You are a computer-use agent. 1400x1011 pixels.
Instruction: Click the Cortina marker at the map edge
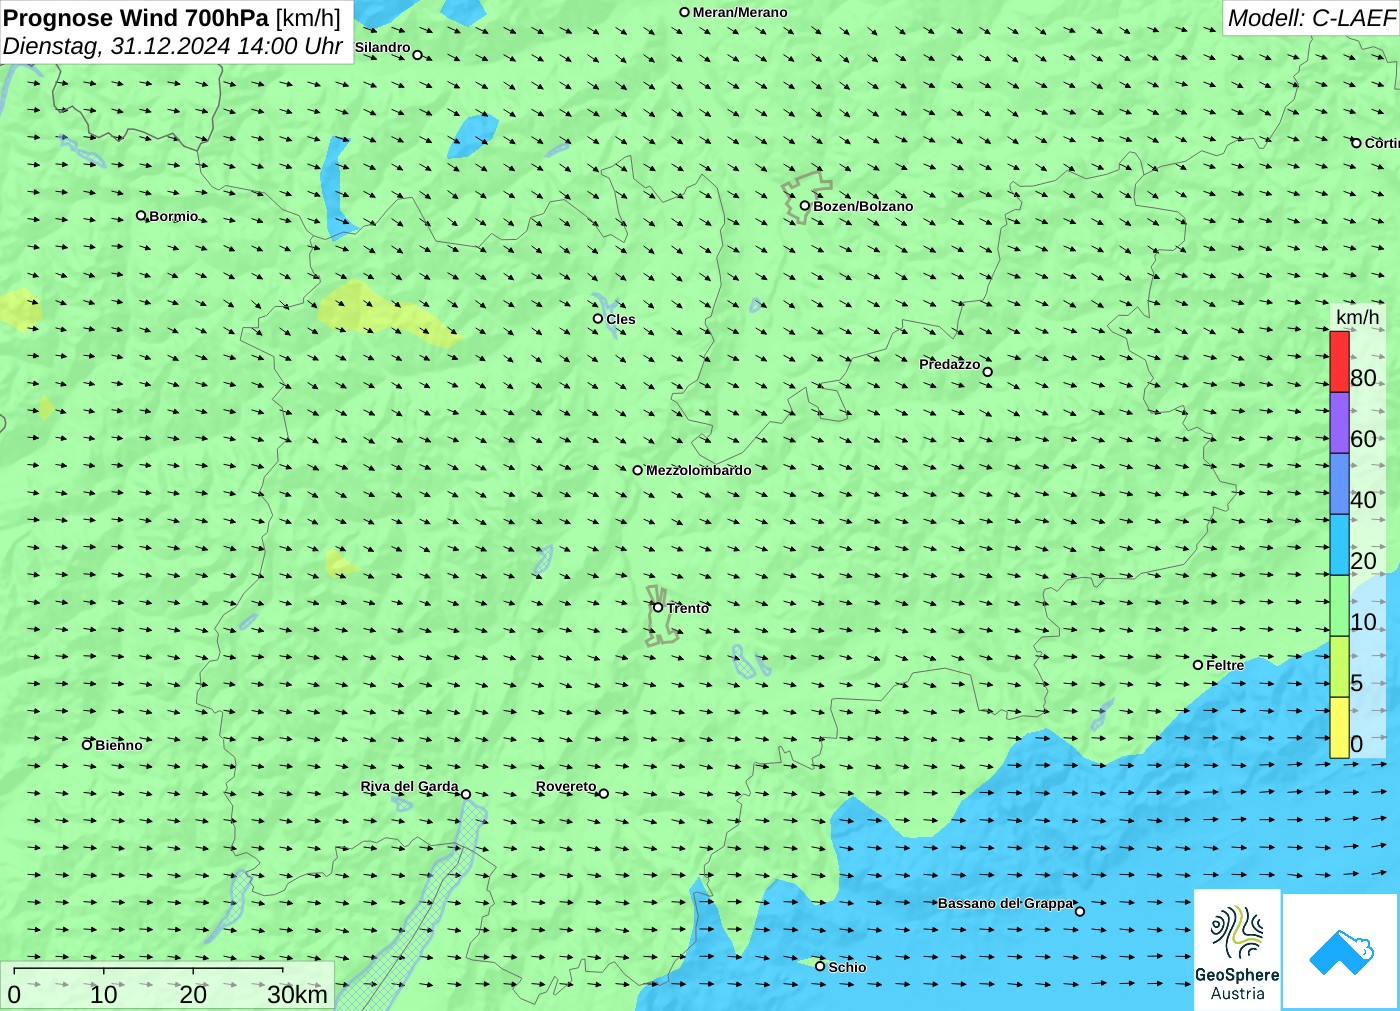1357,143
